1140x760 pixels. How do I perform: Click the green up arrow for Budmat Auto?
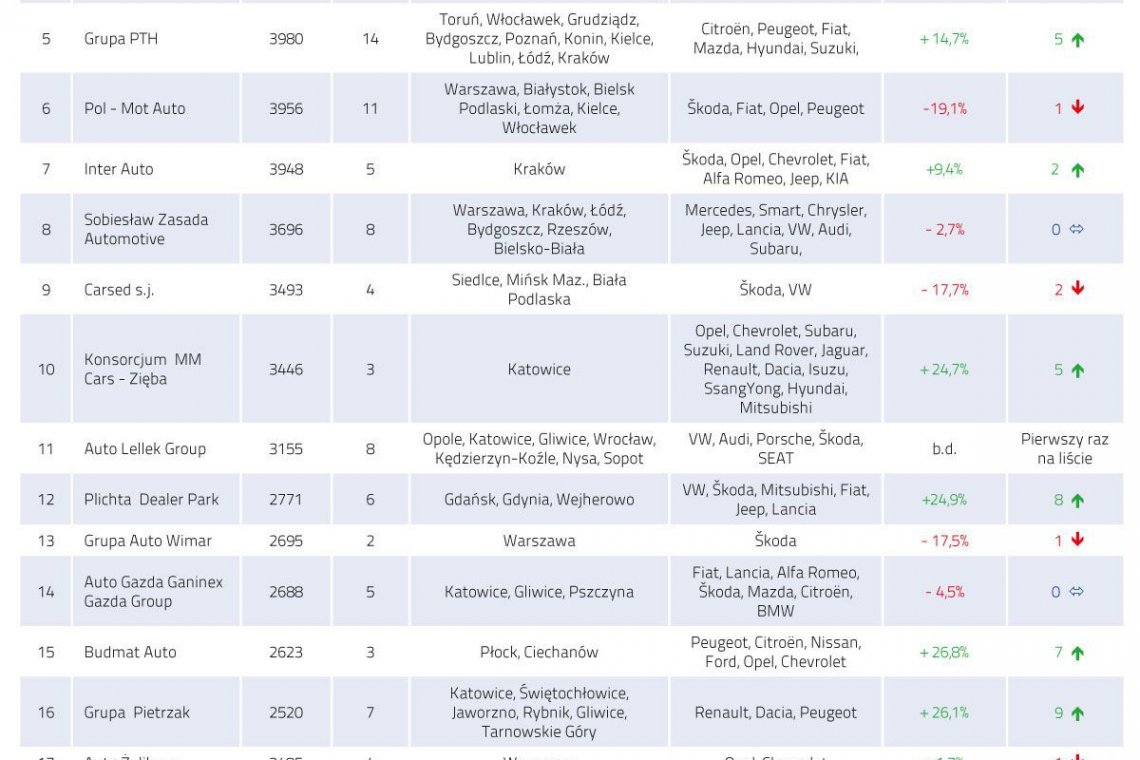click(1077, 653)
